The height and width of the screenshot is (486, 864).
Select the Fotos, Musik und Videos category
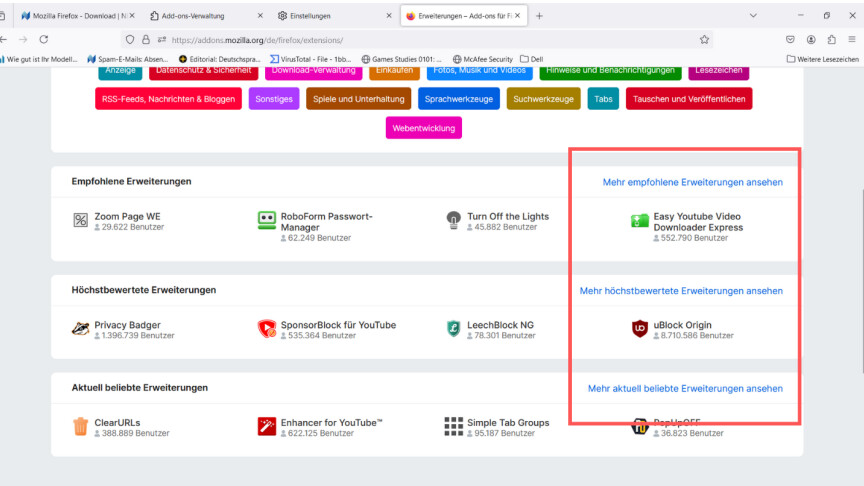479,73
